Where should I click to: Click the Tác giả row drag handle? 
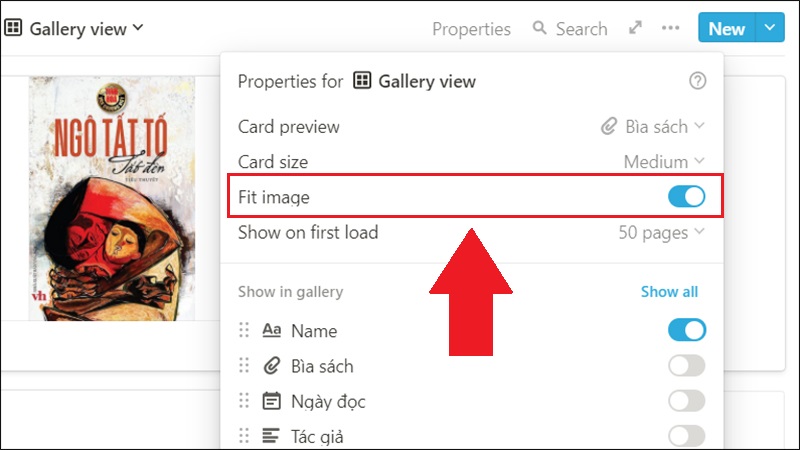[x=243, y=435]
